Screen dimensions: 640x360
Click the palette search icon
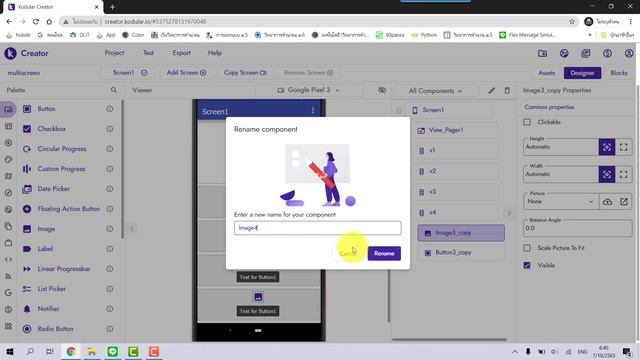114,90
